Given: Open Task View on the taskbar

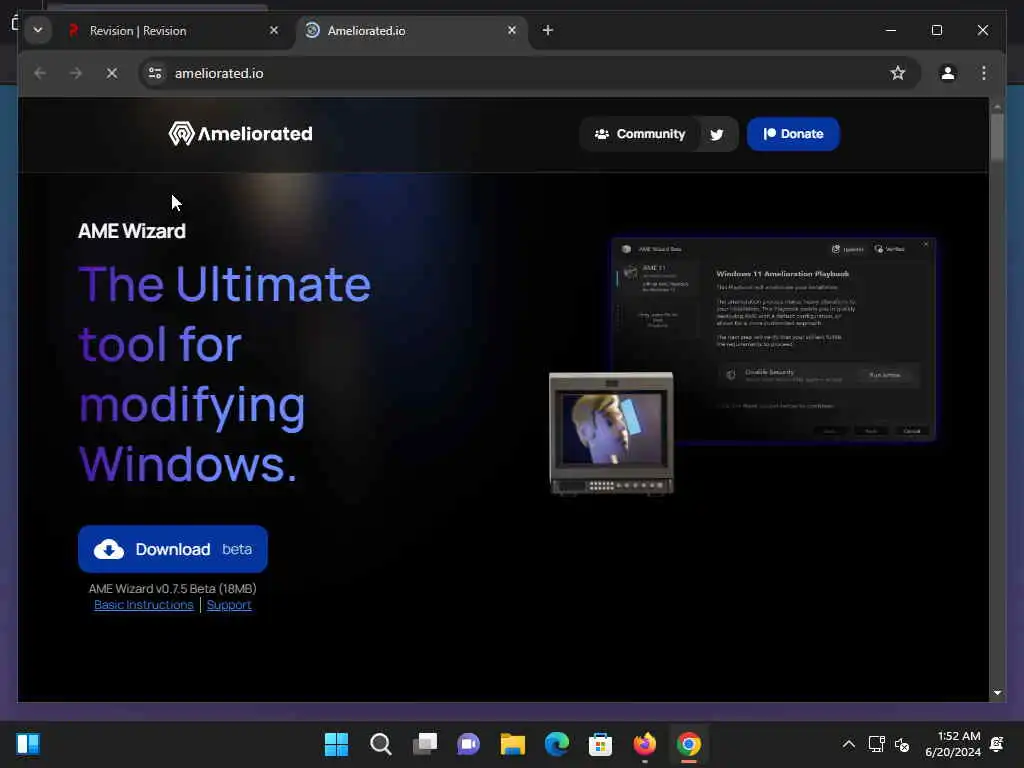Looking at the screenshot, I should coord(424,744).
